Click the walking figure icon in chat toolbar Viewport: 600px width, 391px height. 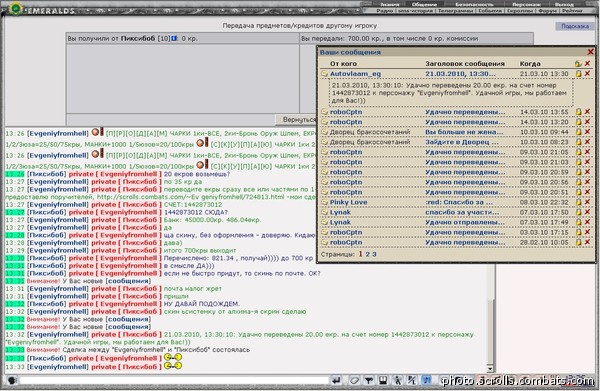398,380
